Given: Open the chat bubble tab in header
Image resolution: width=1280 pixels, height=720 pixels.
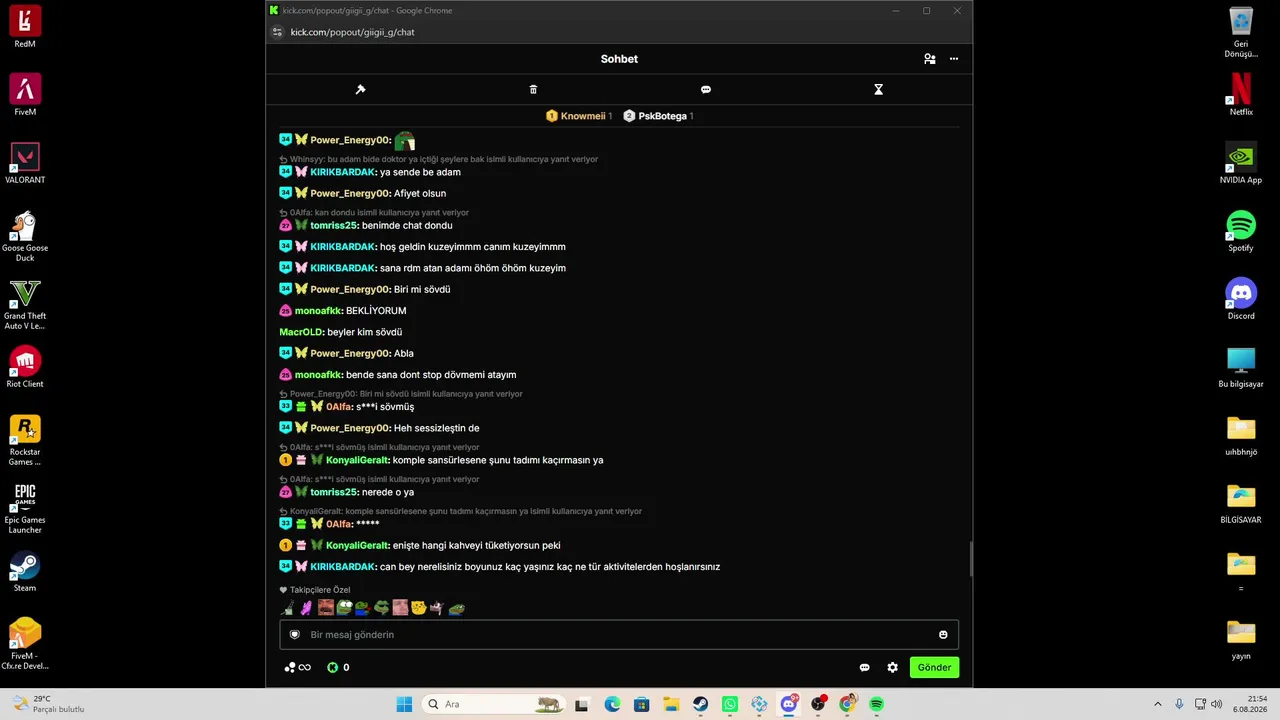Looking at the screenshot, I should pos(706,89).
